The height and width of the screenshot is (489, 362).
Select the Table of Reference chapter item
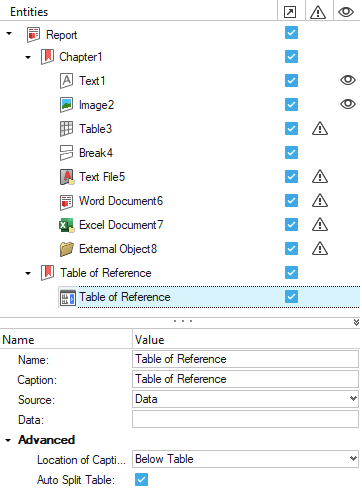tap(105, 273)
